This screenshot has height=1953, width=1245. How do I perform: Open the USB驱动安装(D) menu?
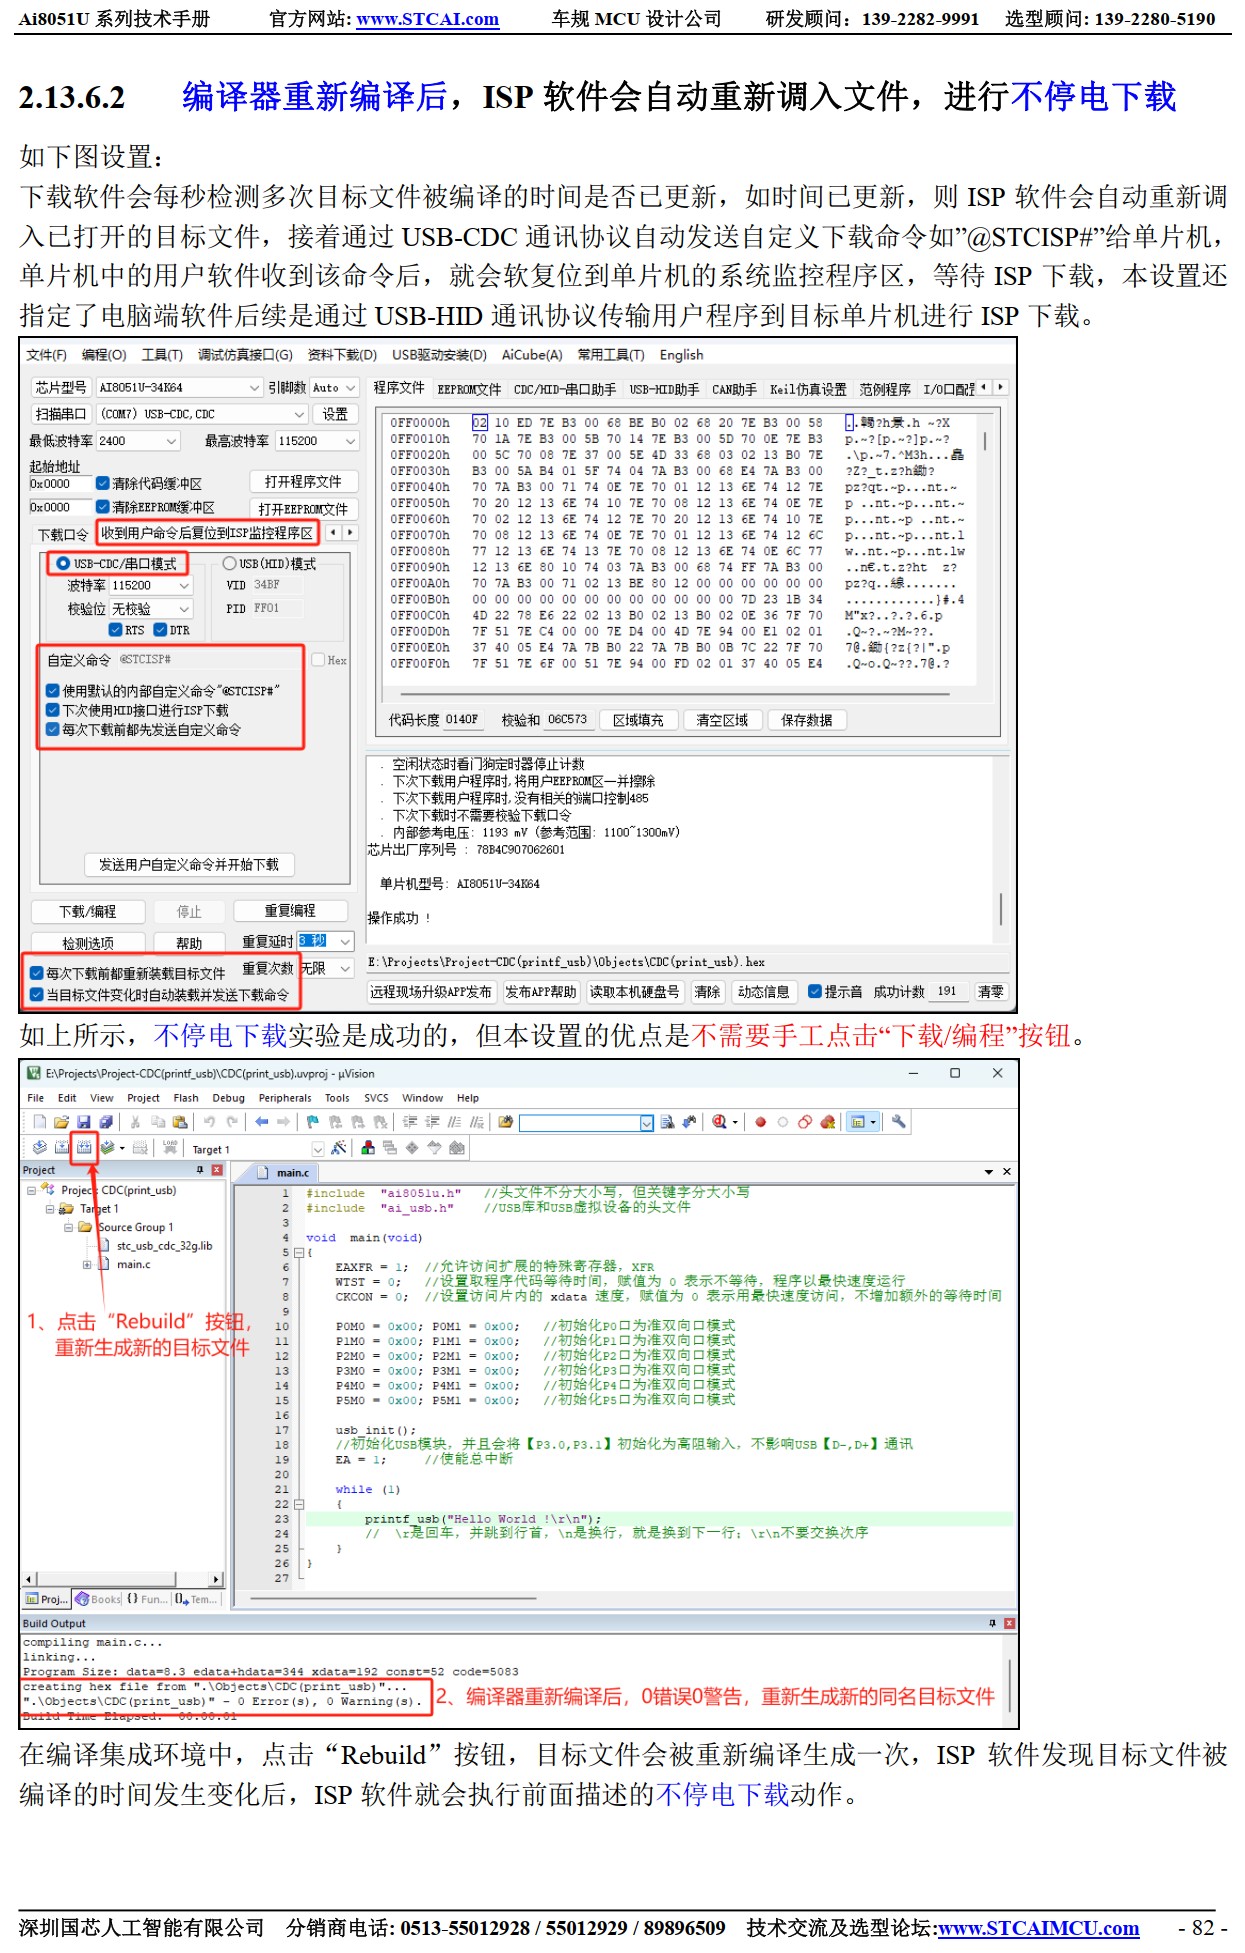(438, 355)
